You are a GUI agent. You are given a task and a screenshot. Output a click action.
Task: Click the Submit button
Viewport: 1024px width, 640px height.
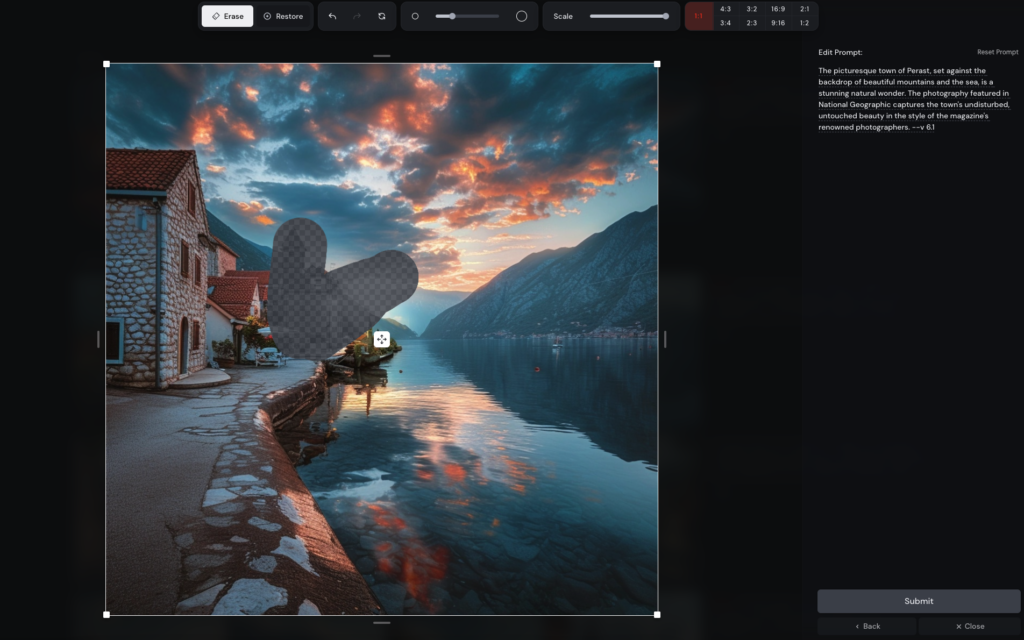pos(918,601)
